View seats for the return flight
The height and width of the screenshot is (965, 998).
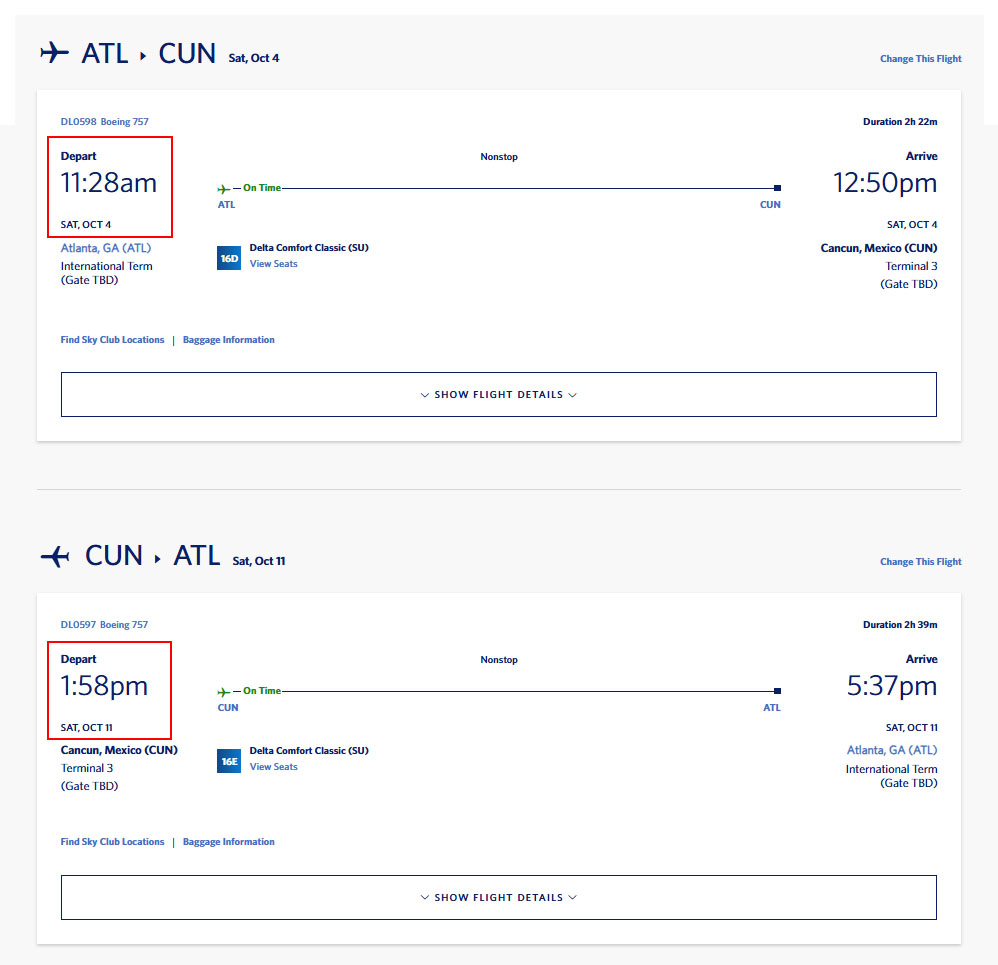[273, 767]
